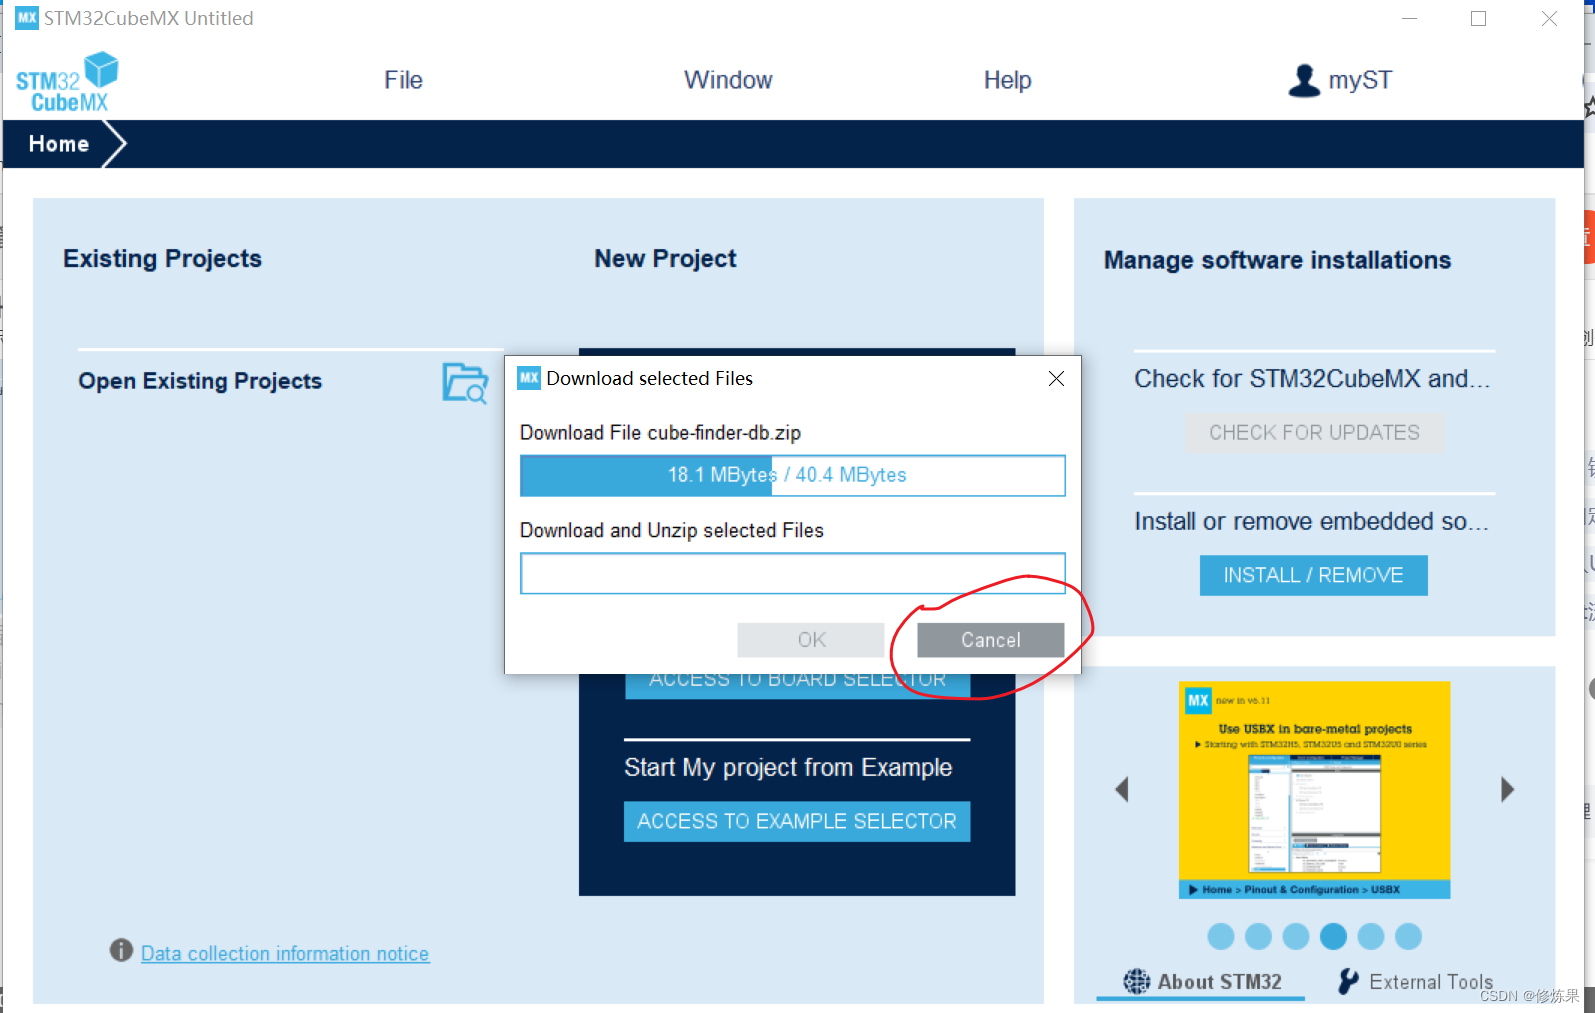This screenshot has height=1013, width=1595.
Task: Minimize the STM32CubeMX window
Action: (1410, 18)
